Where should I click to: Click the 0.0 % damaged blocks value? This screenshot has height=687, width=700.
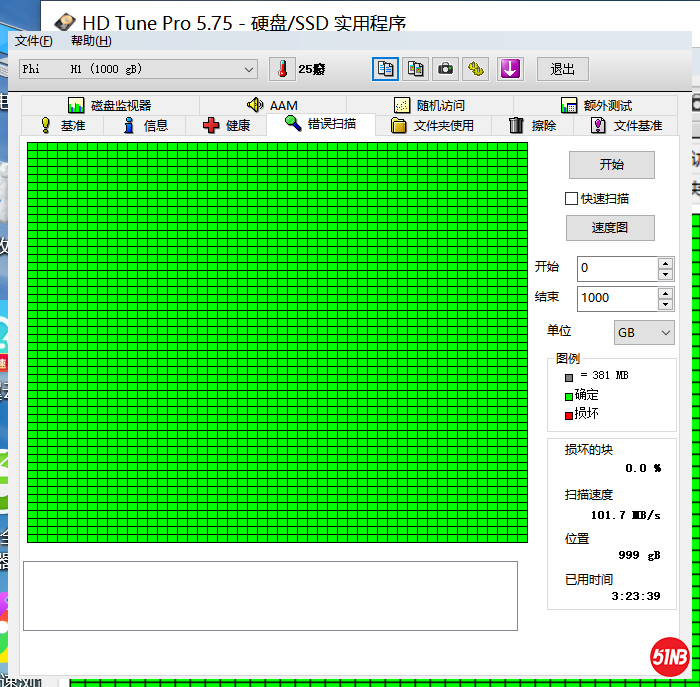click(643, 468)
